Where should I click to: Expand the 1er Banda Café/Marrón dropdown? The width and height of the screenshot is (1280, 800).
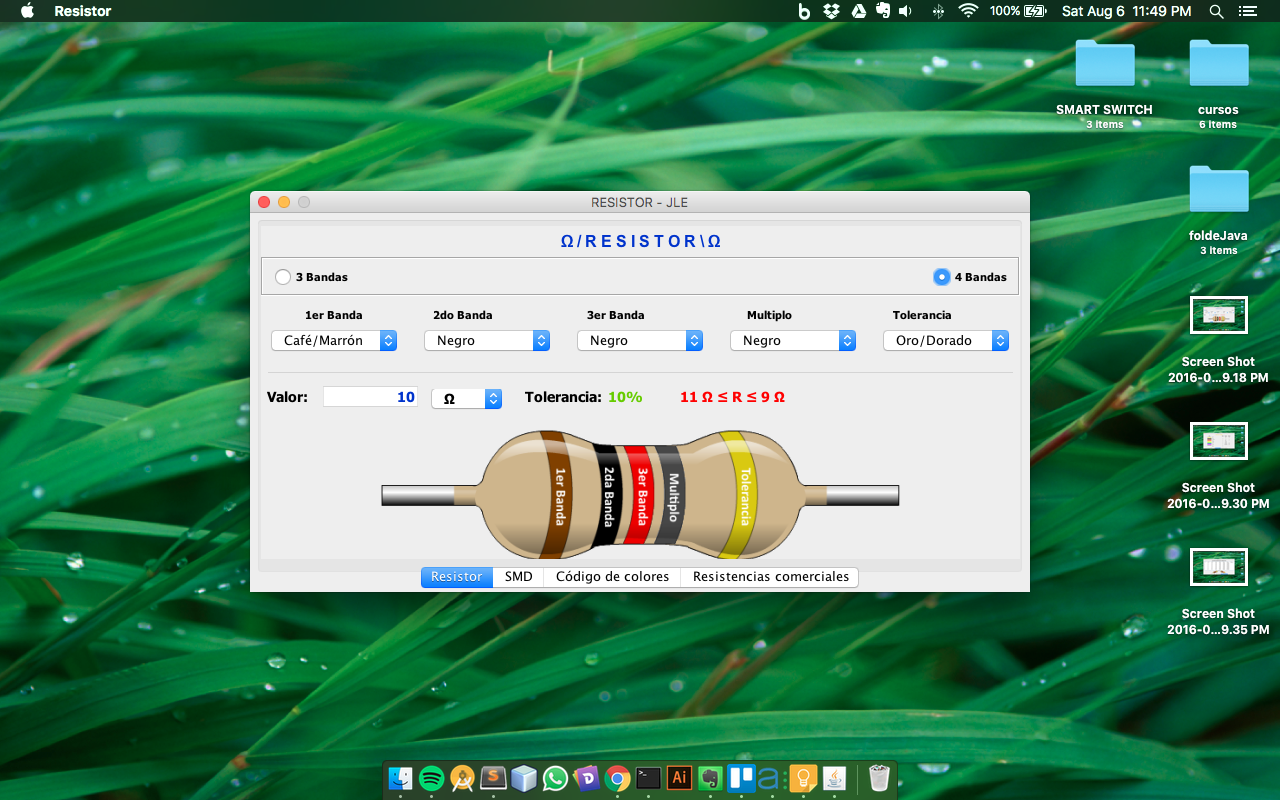point(334,341)
